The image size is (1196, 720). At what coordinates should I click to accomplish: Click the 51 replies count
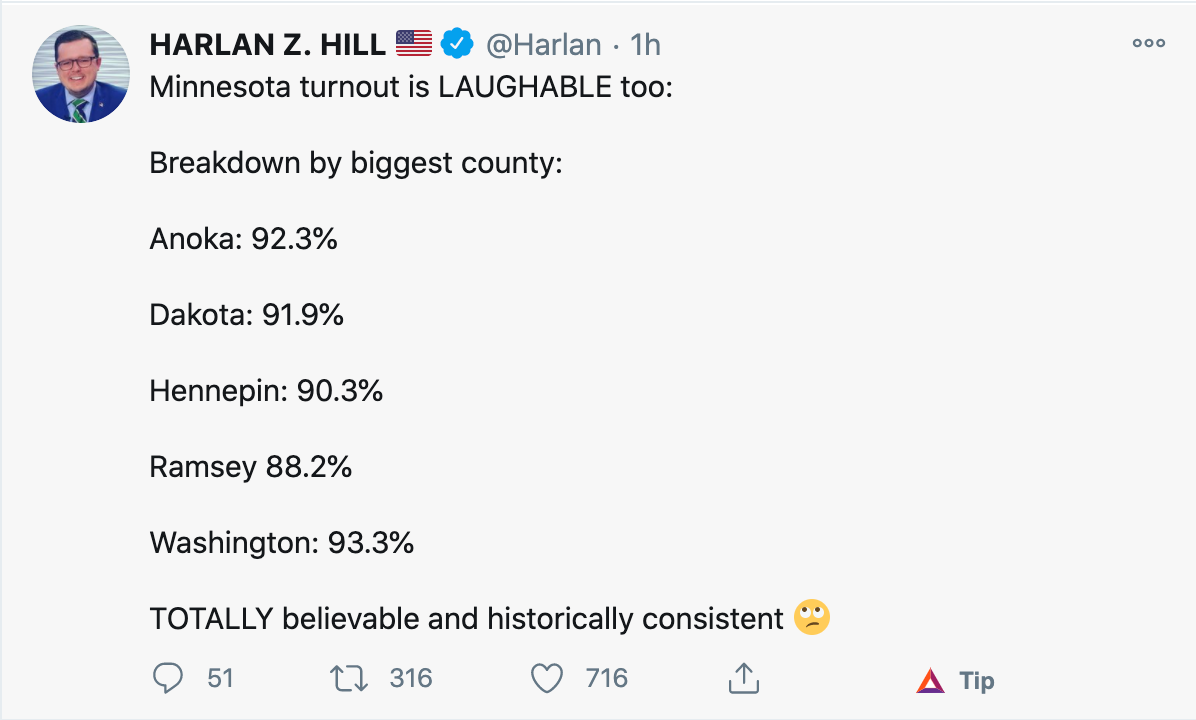(x=220, y=679)
